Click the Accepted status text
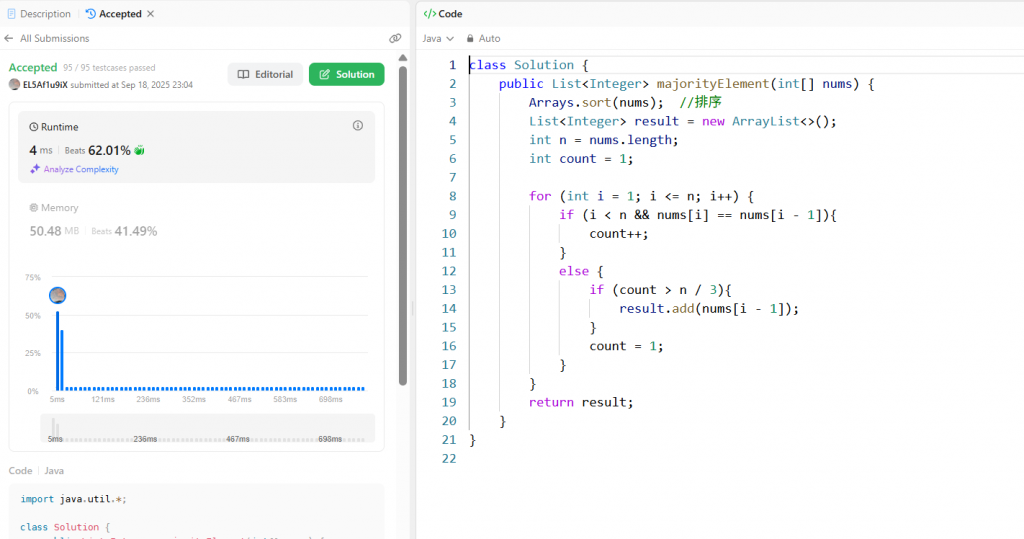This screenshot has width=1024, height=539. pyautogui.click(x=33, y=67)
